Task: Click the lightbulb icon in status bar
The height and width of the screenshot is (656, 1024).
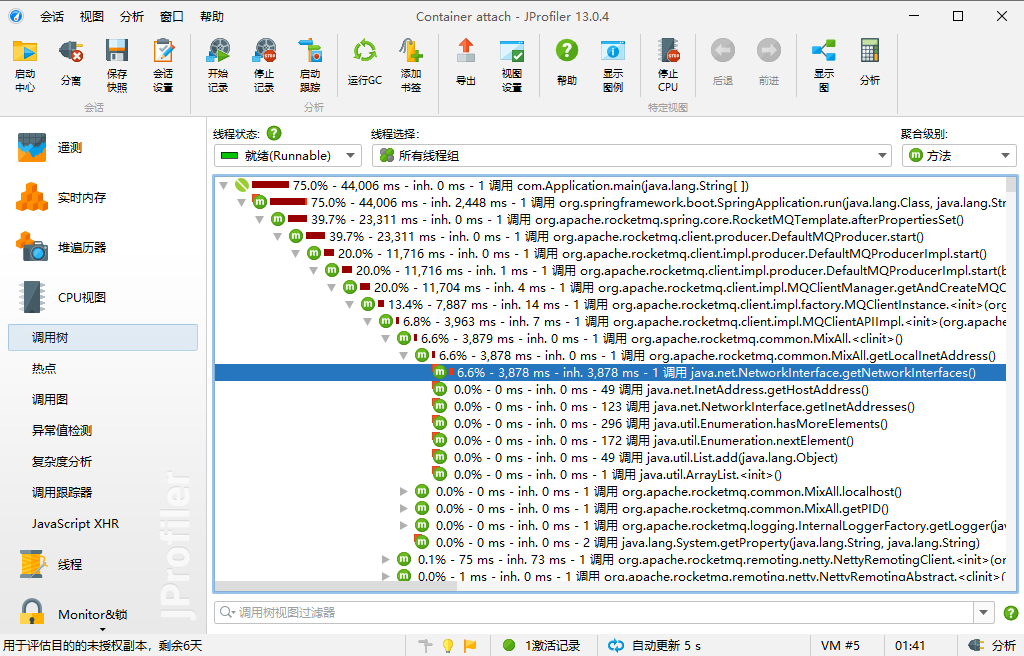Action: [x=448, y=646]
